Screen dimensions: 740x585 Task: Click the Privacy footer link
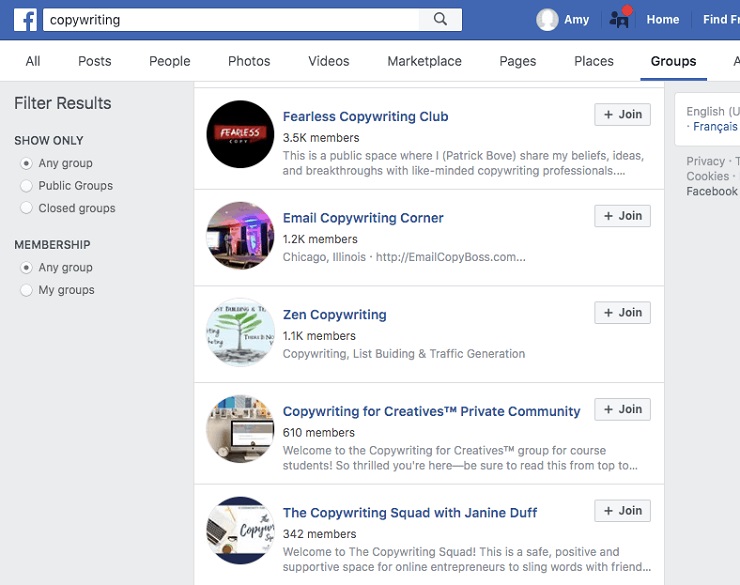click(x=705, y=161)
